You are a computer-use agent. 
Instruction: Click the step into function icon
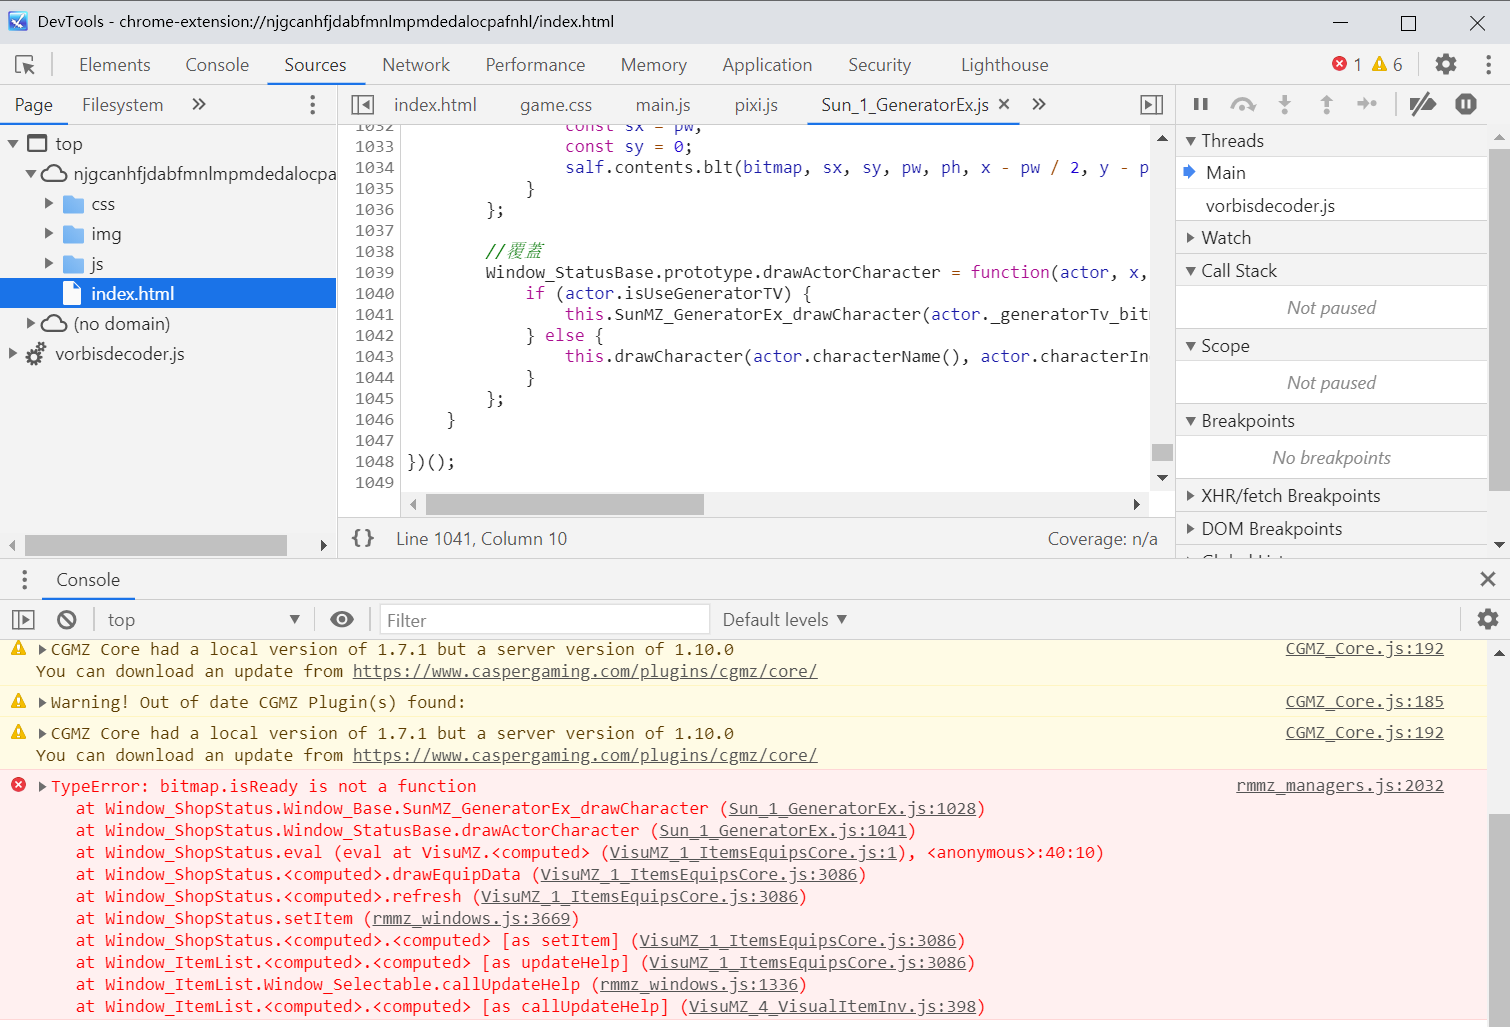1285,104
